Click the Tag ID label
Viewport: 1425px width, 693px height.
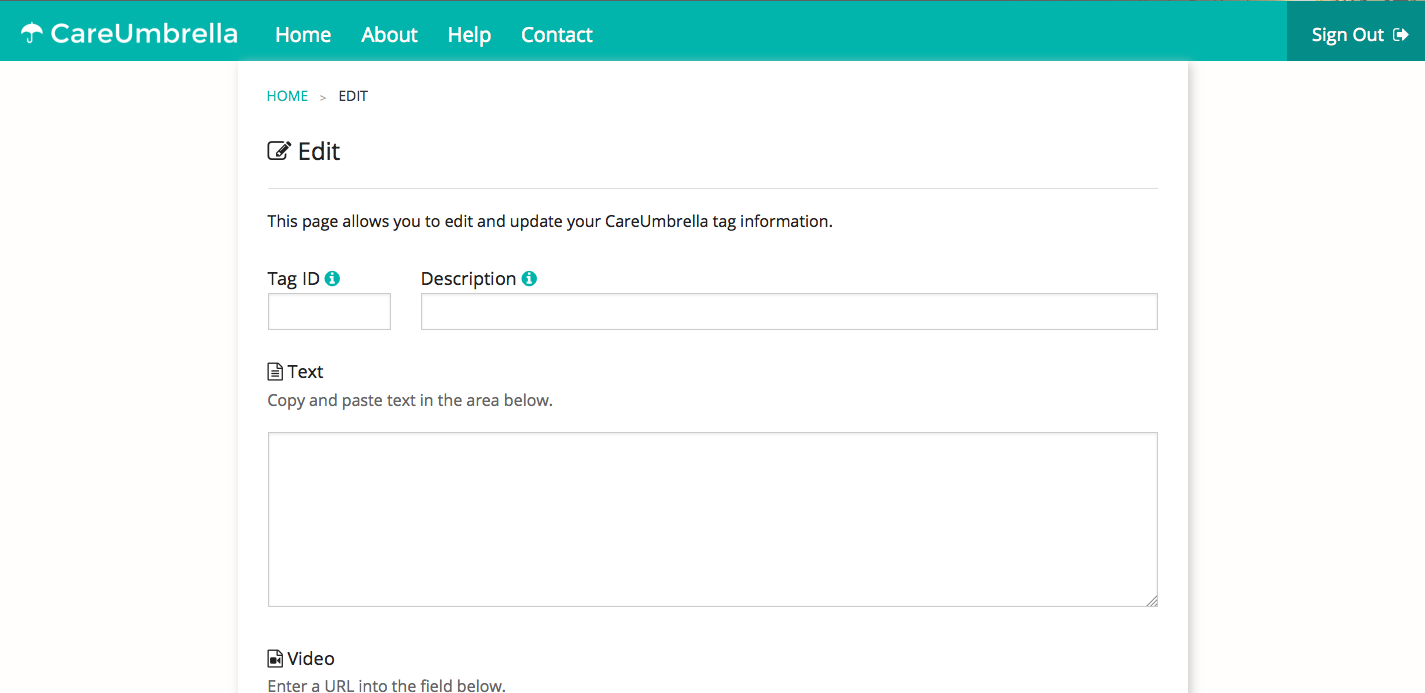click(293, 279)
